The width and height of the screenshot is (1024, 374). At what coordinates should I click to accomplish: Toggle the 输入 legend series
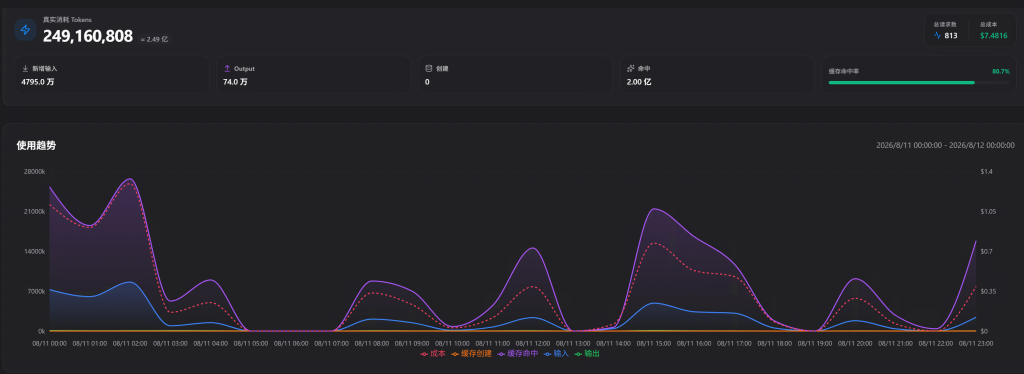[x=556, y=354]
